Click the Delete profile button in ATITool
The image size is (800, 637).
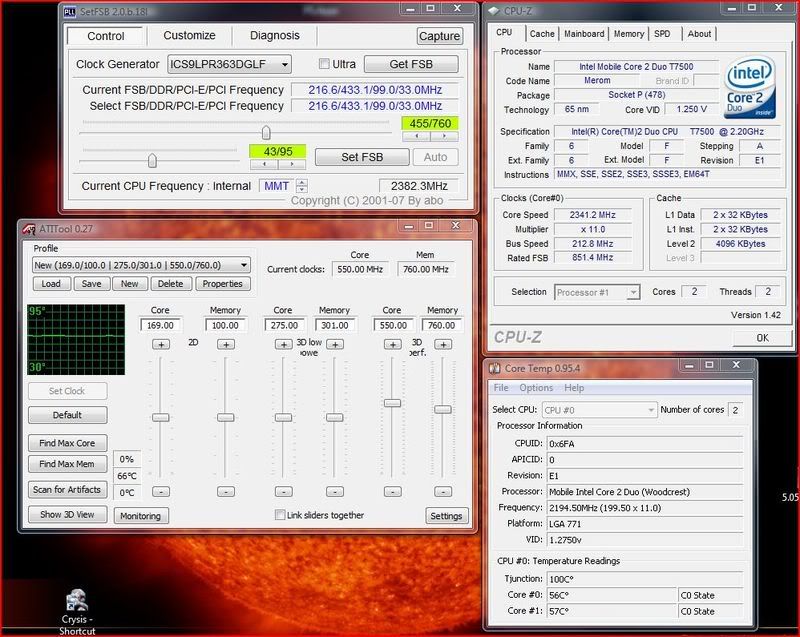[x=170, y=284]
